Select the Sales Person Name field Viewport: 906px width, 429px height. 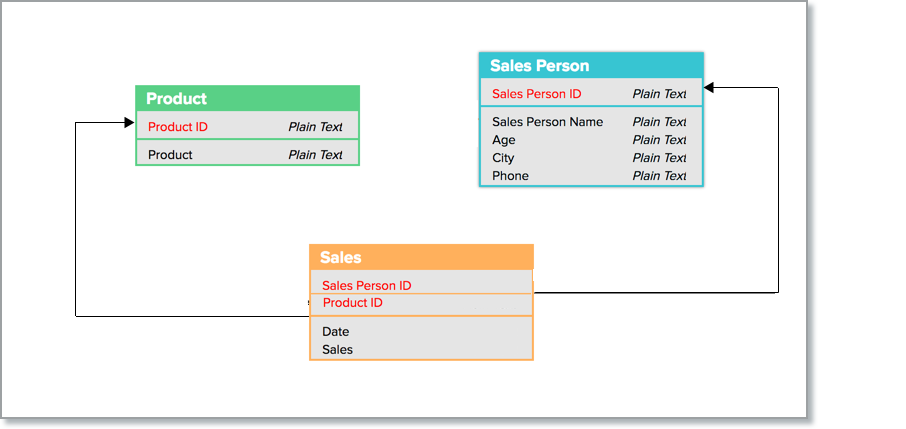(547, 122)
